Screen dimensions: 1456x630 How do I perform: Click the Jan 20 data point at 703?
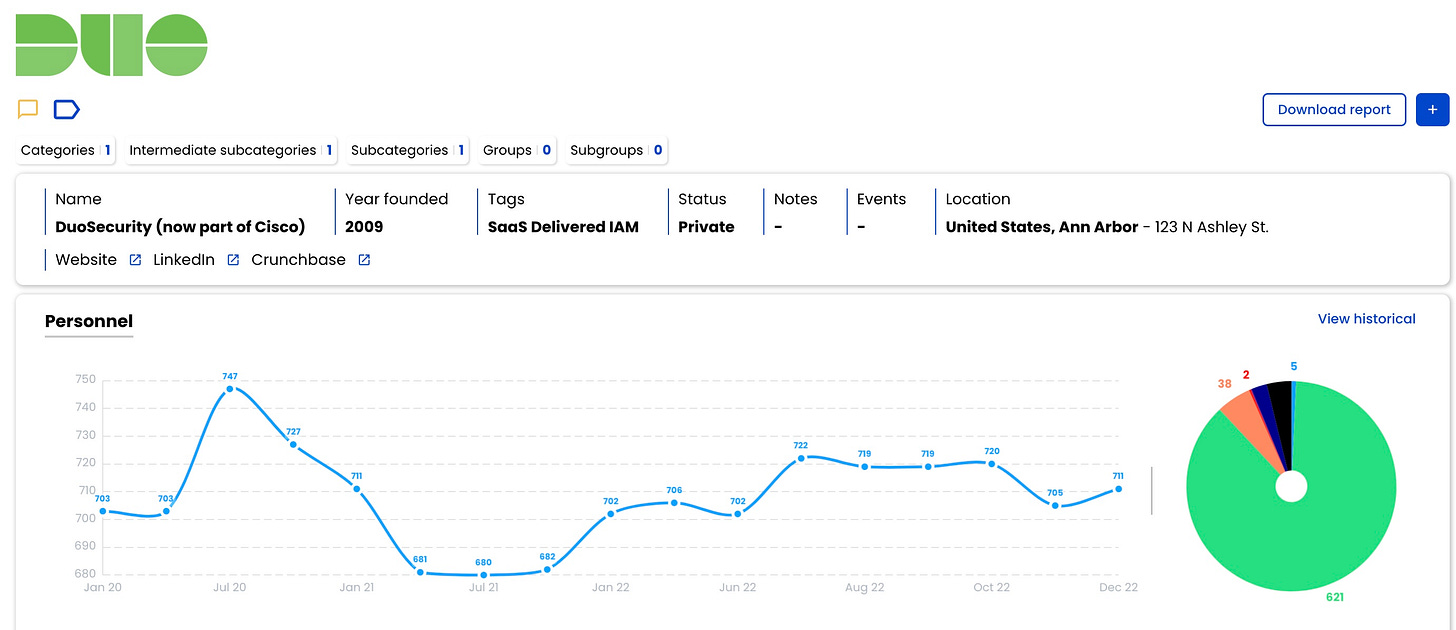tap(103, 511)
